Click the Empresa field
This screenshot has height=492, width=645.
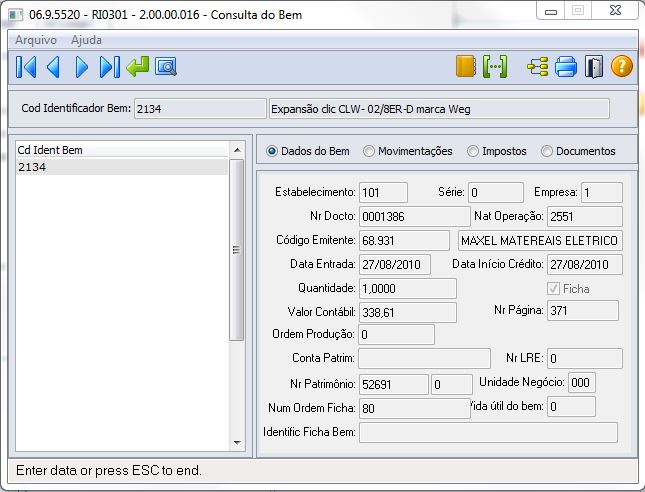[x=601, y=193]
